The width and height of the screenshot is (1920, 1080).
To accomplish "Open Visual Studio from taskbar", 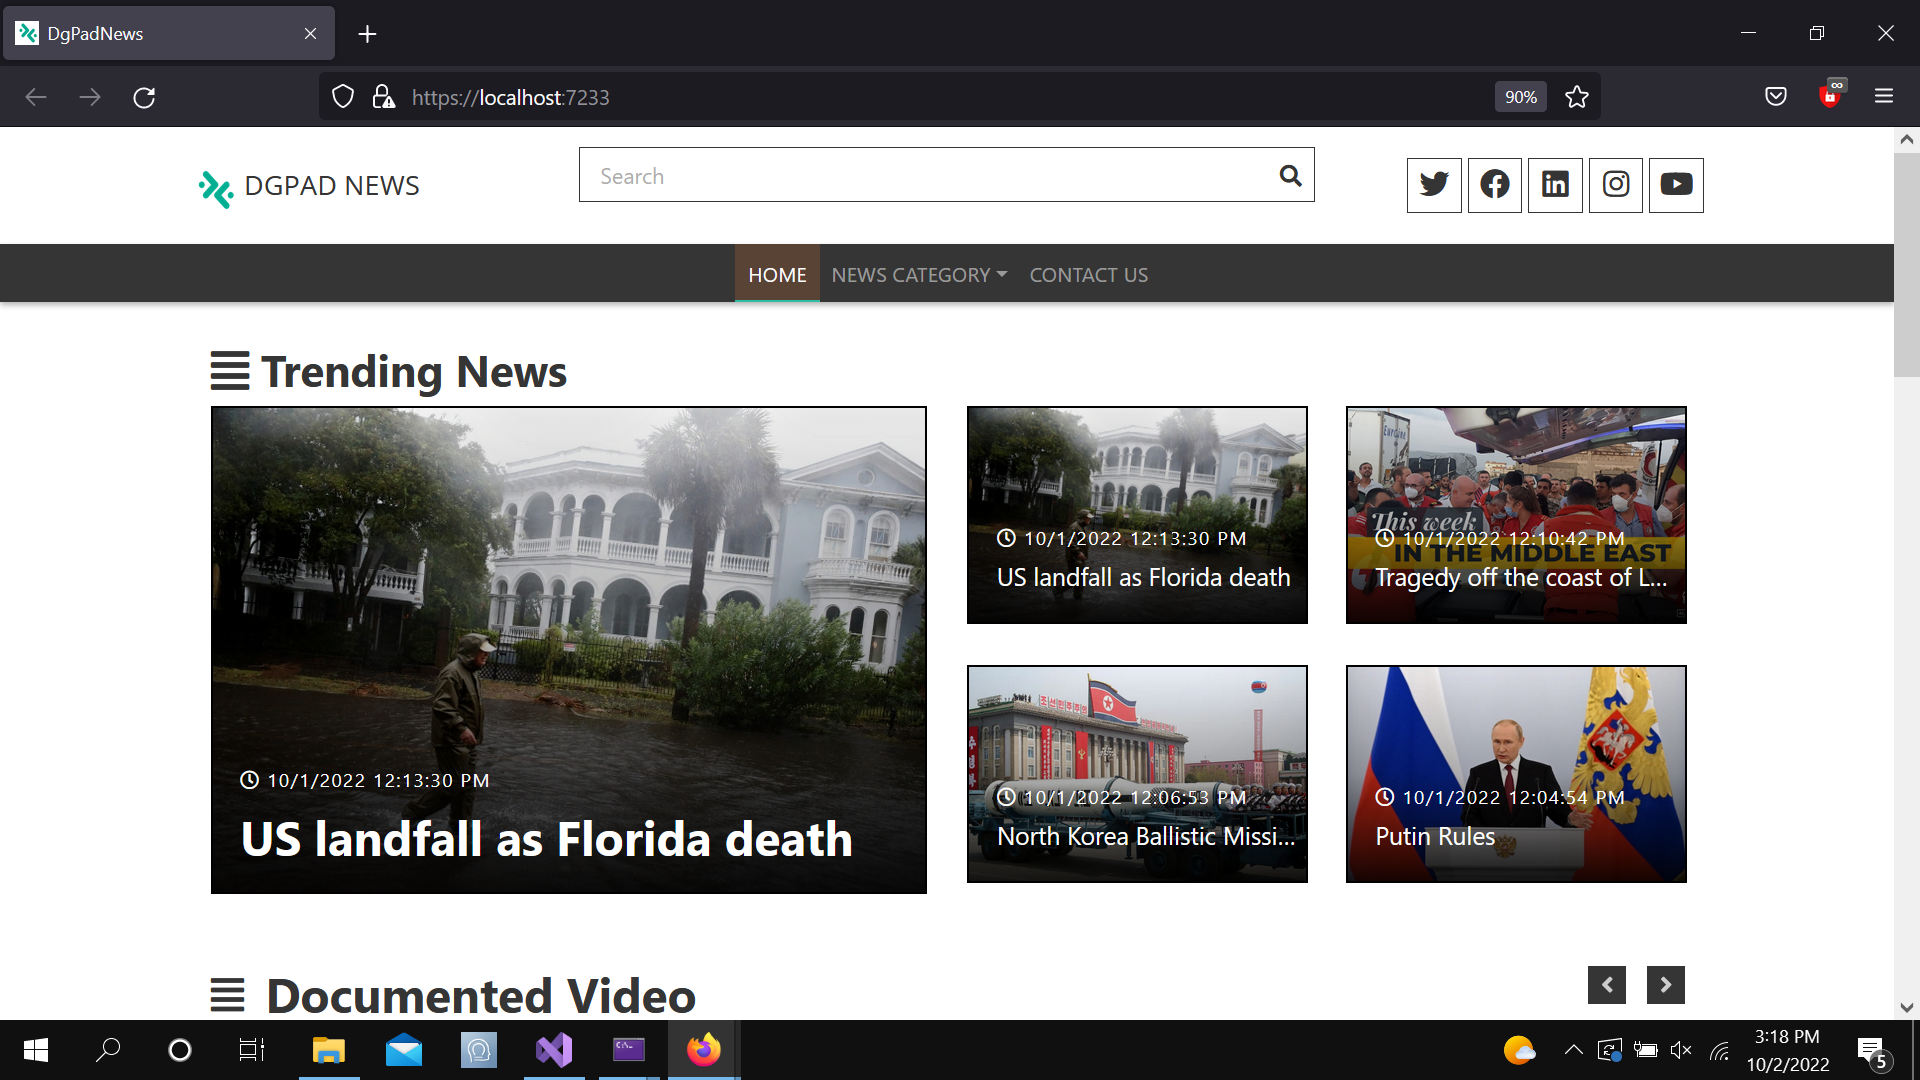I will (x=554, y=1050).
